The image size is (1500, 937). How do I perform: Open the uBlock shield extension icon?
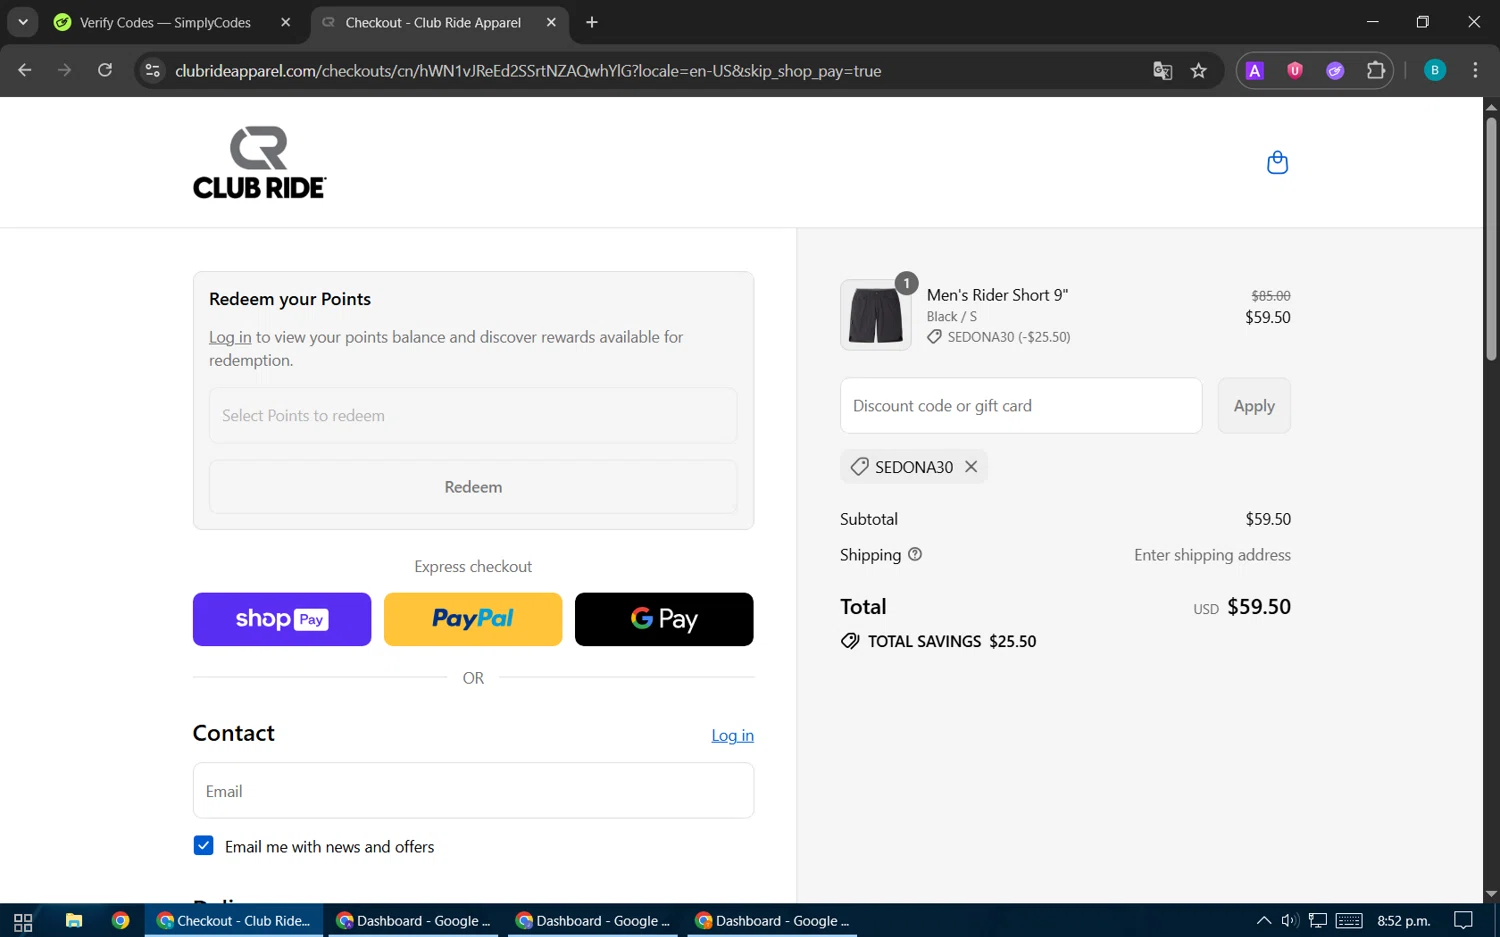1295,70
